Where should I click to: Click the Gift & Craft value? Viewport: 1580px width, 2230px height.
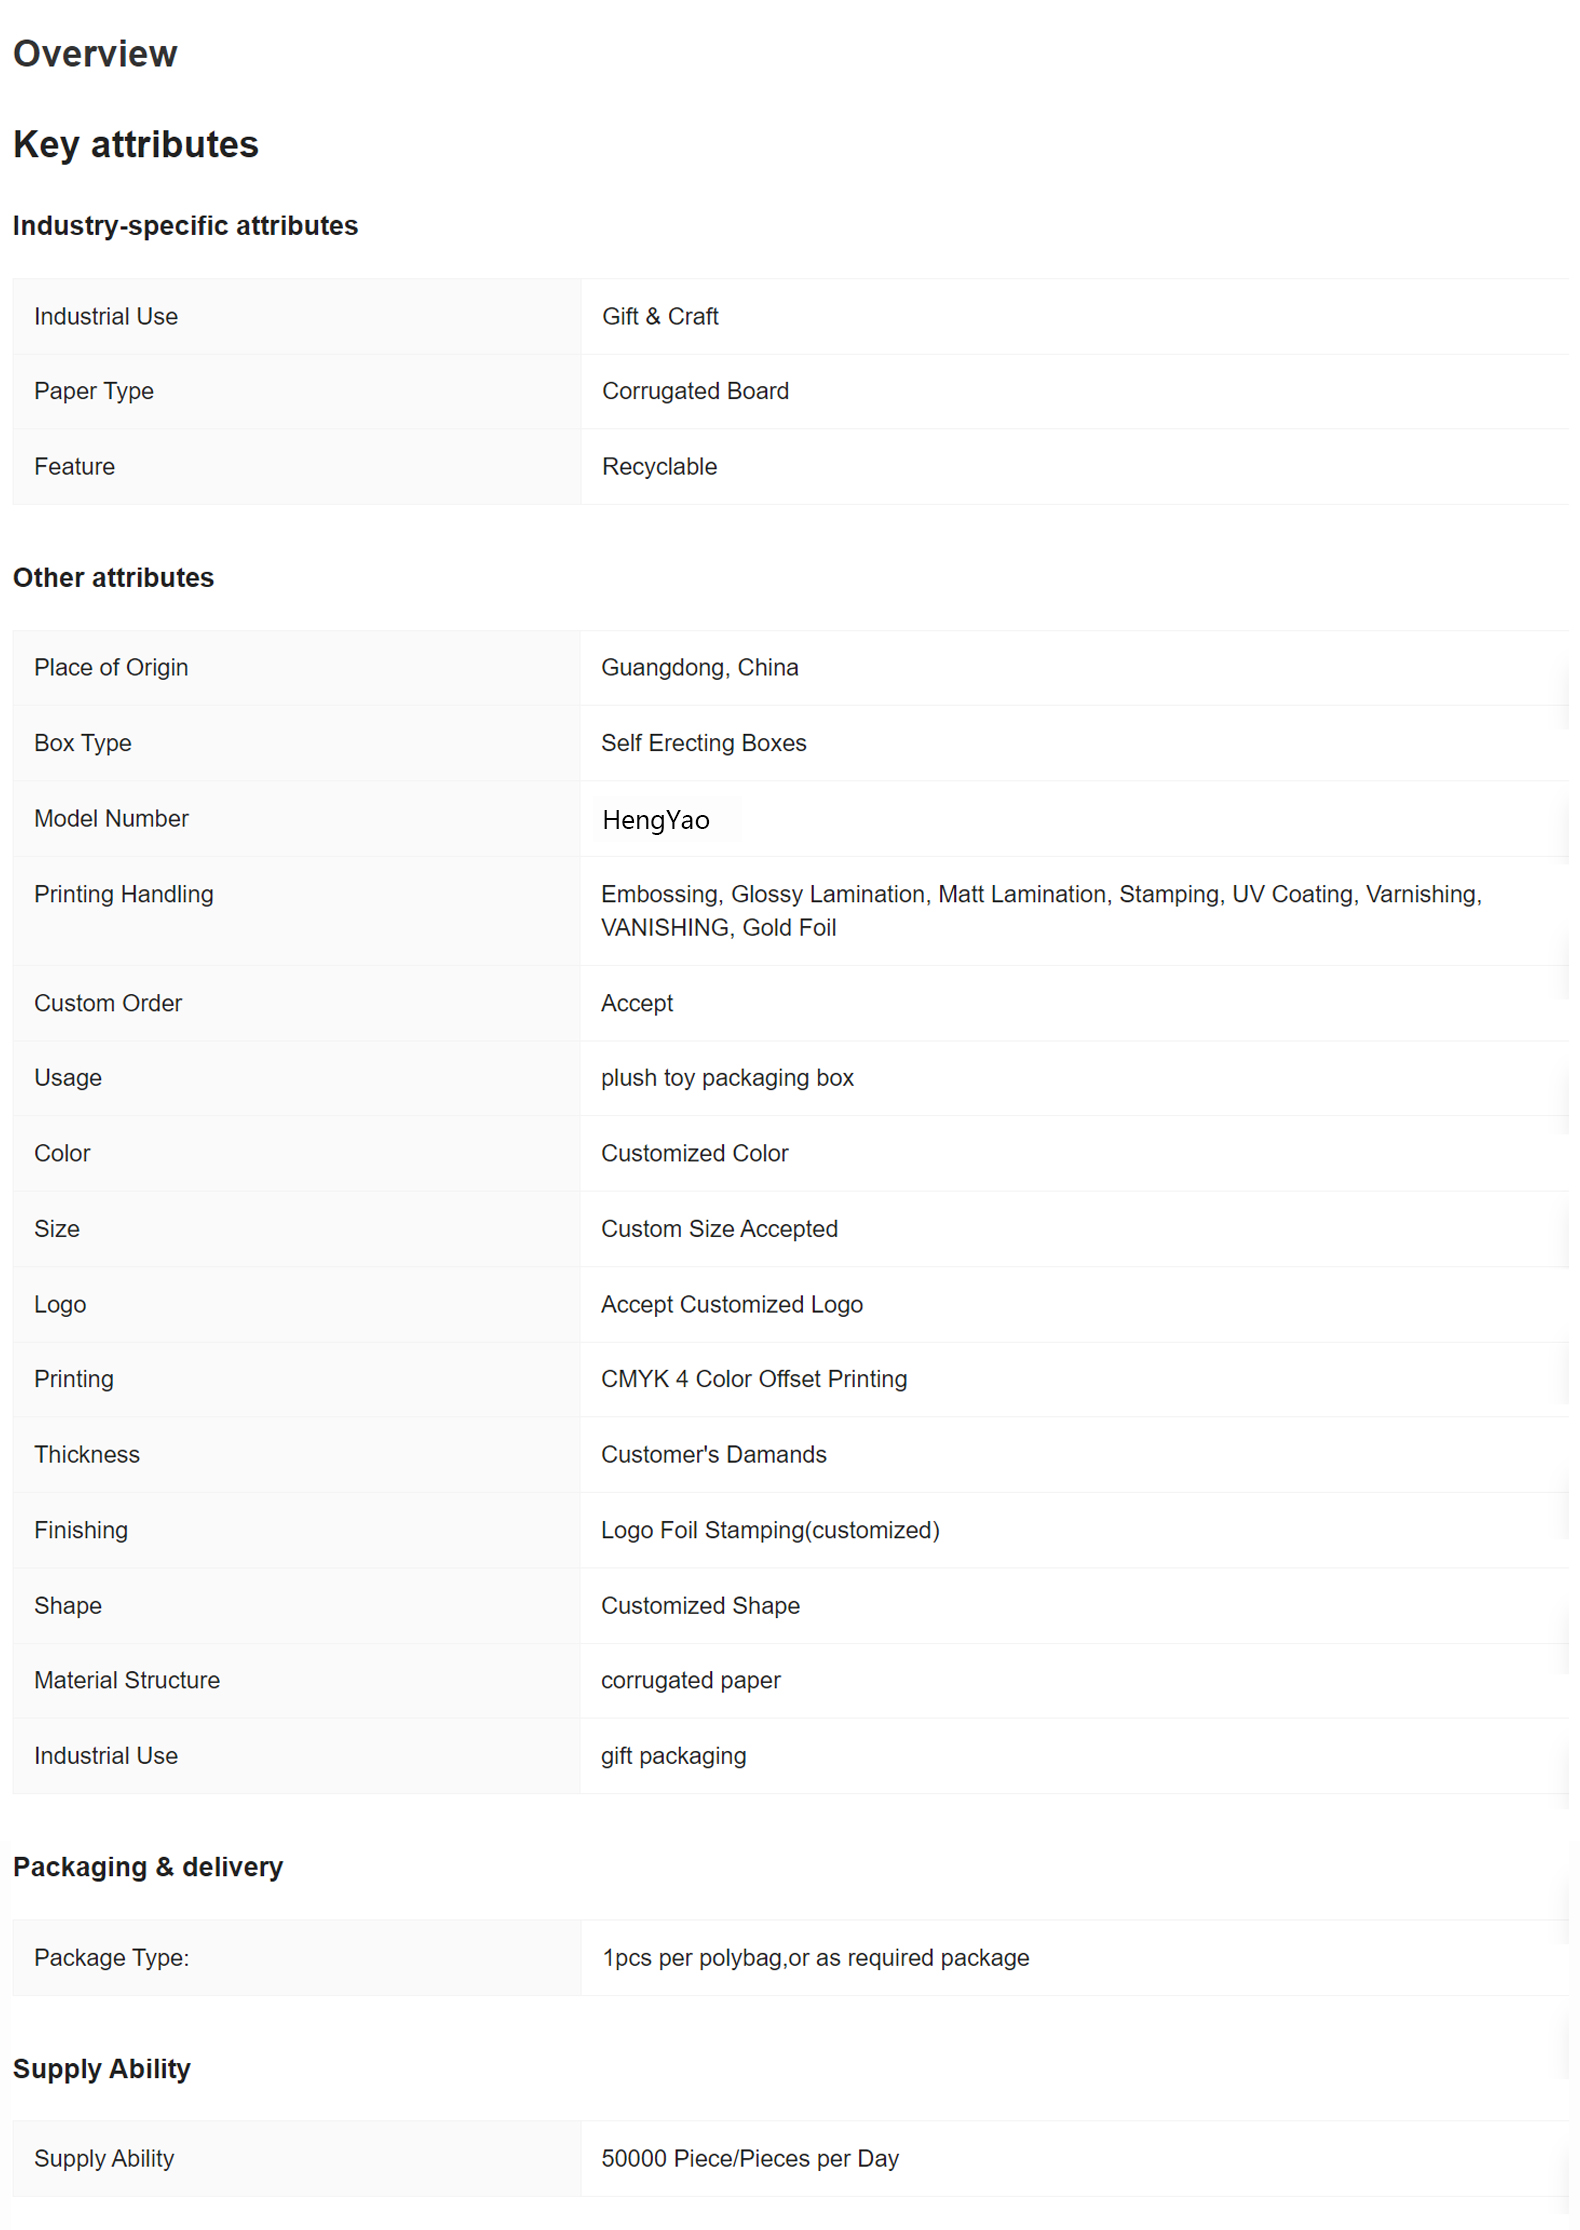(x=660, y=316)
